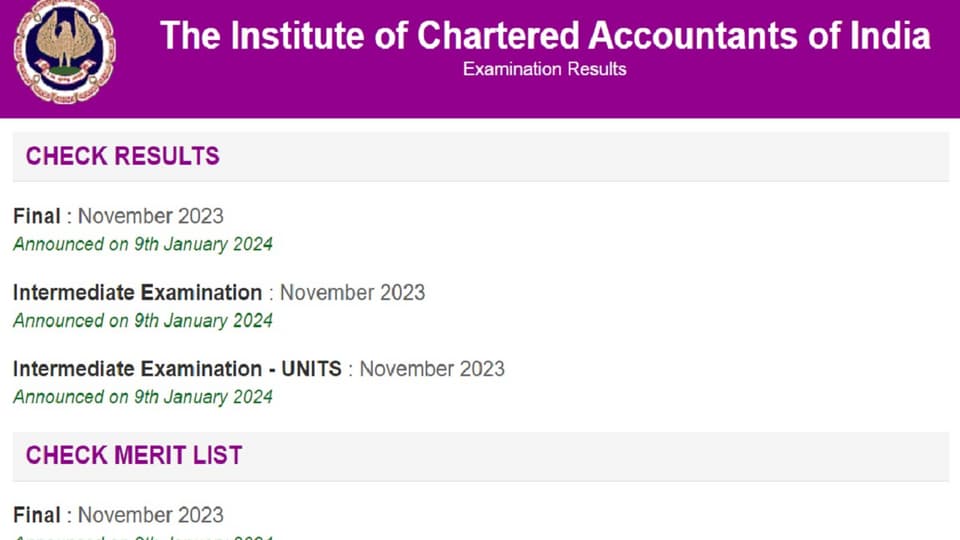Click the ICAI emblem logo
This screenshot has height=540, width=960.
pyautogui.click(x=65, y=53)
